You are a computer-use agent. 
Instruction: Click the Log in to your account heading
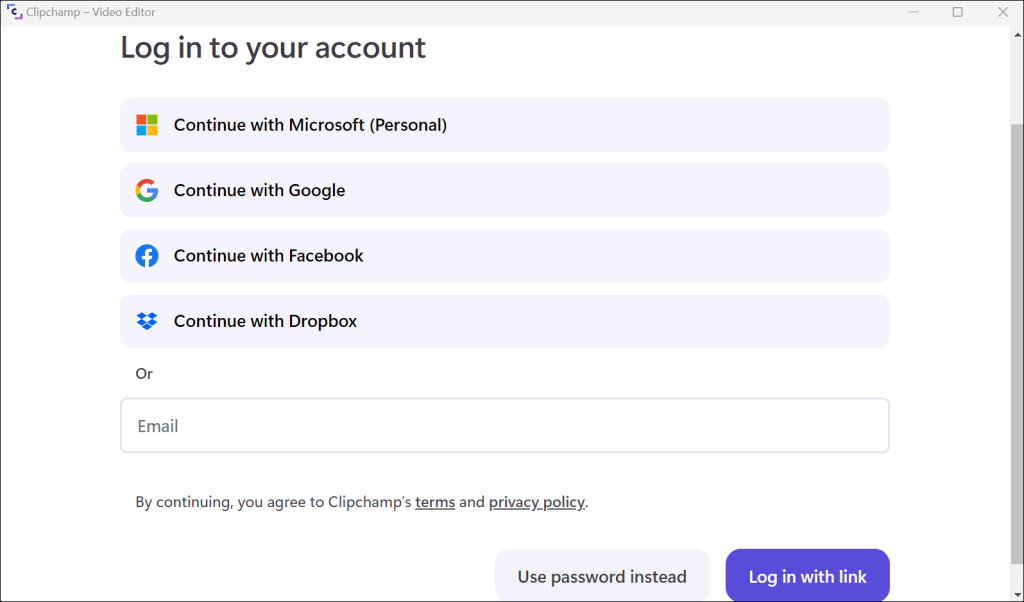(x=273, y=48)
